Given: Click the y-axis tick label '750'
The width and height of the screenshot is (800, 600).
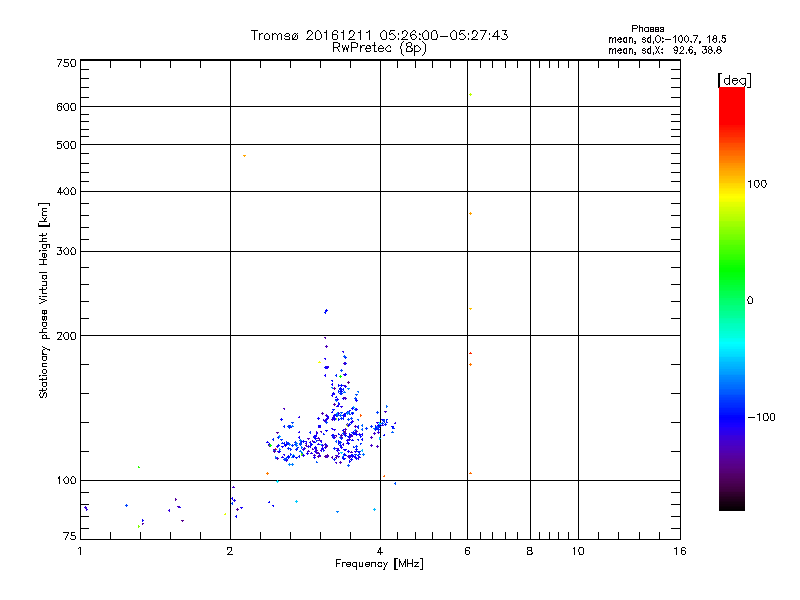Looking at the screenshot, I should tap(66, 63).
